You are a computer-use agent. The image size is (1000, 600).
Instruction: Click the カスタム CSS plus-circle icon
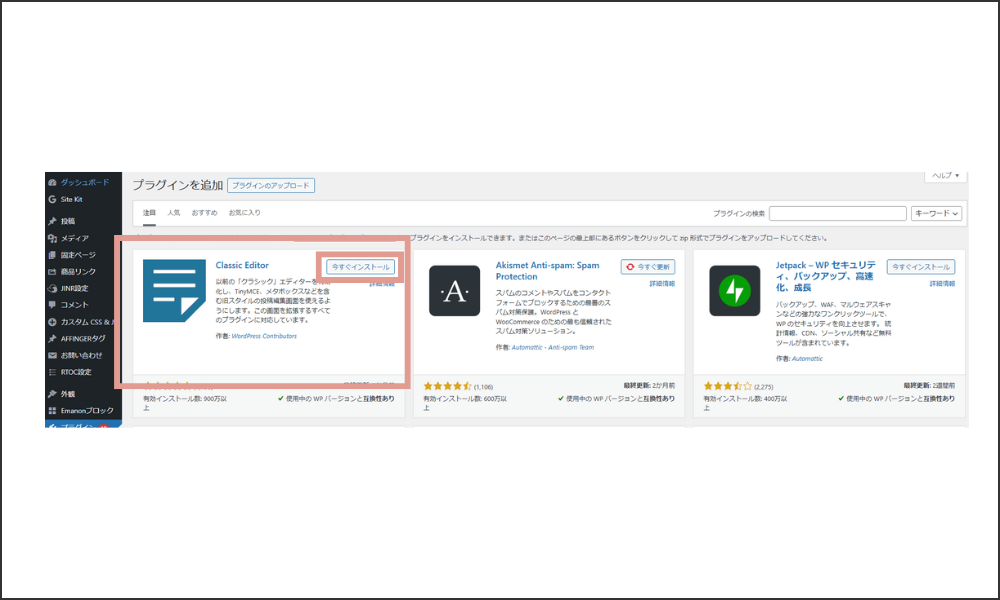52,322
